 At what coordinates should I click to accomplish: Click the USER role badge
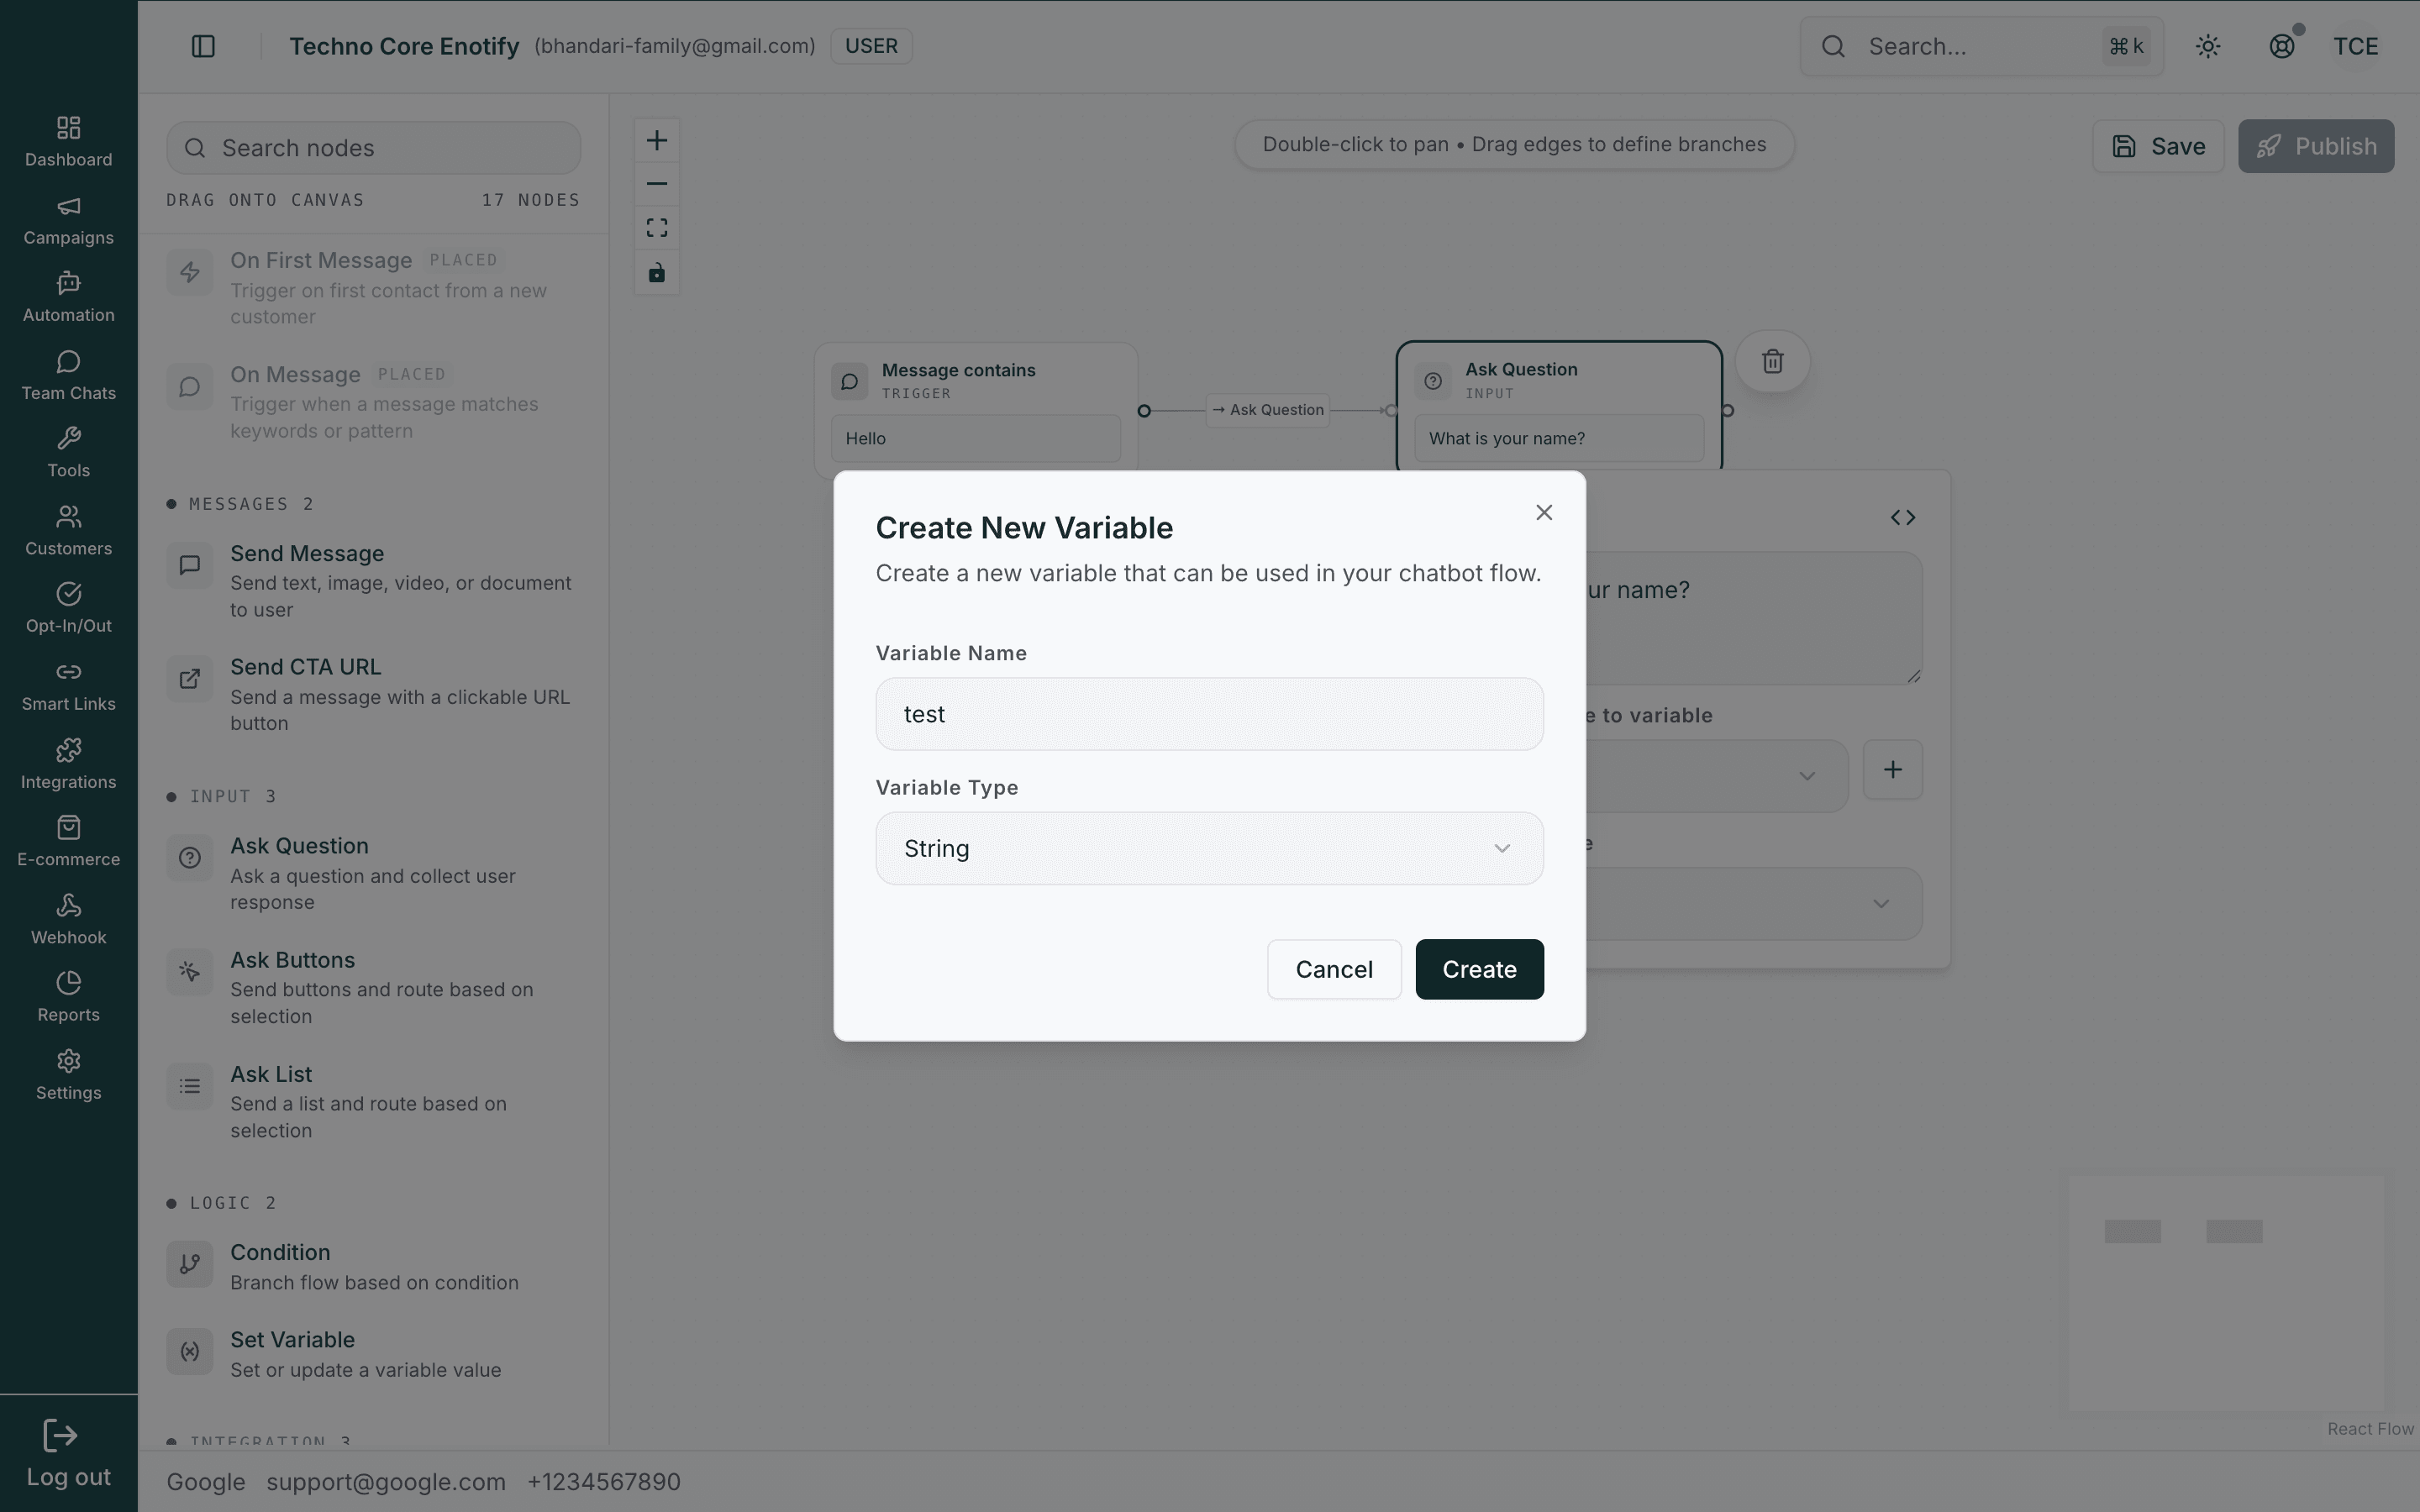871,46
